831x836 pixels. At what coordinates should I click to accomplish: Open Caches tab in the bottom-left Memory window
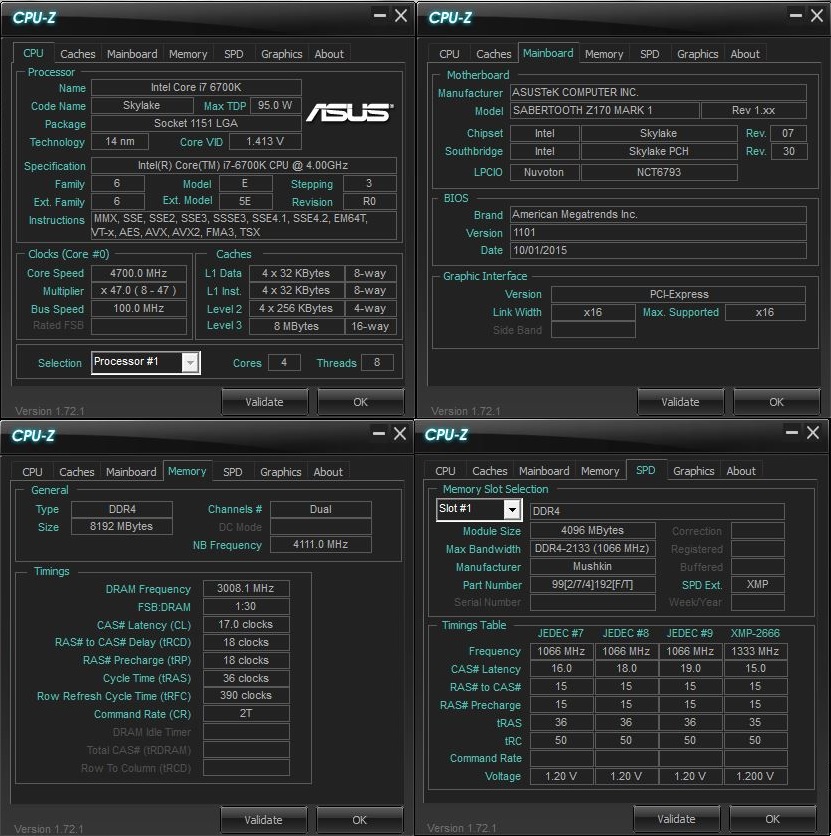point(77,472)
